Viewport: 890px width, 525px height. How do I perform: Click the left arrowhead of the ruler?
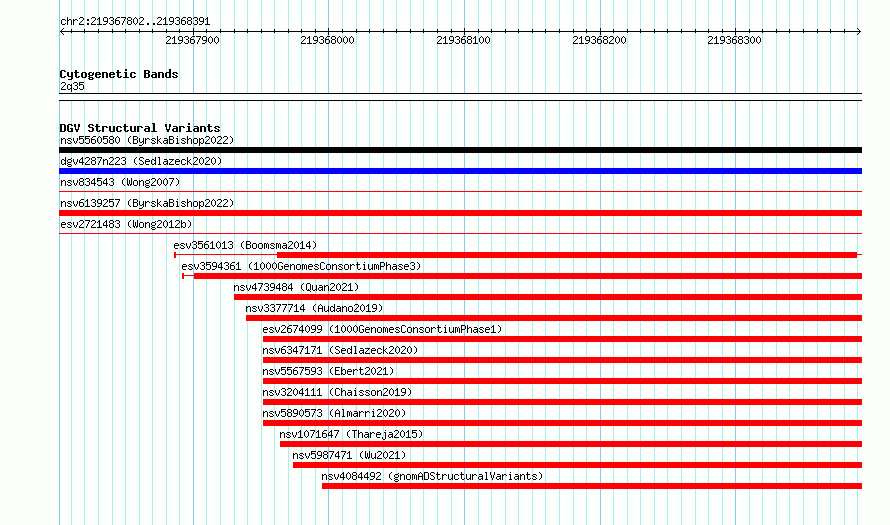pos(62,32)
